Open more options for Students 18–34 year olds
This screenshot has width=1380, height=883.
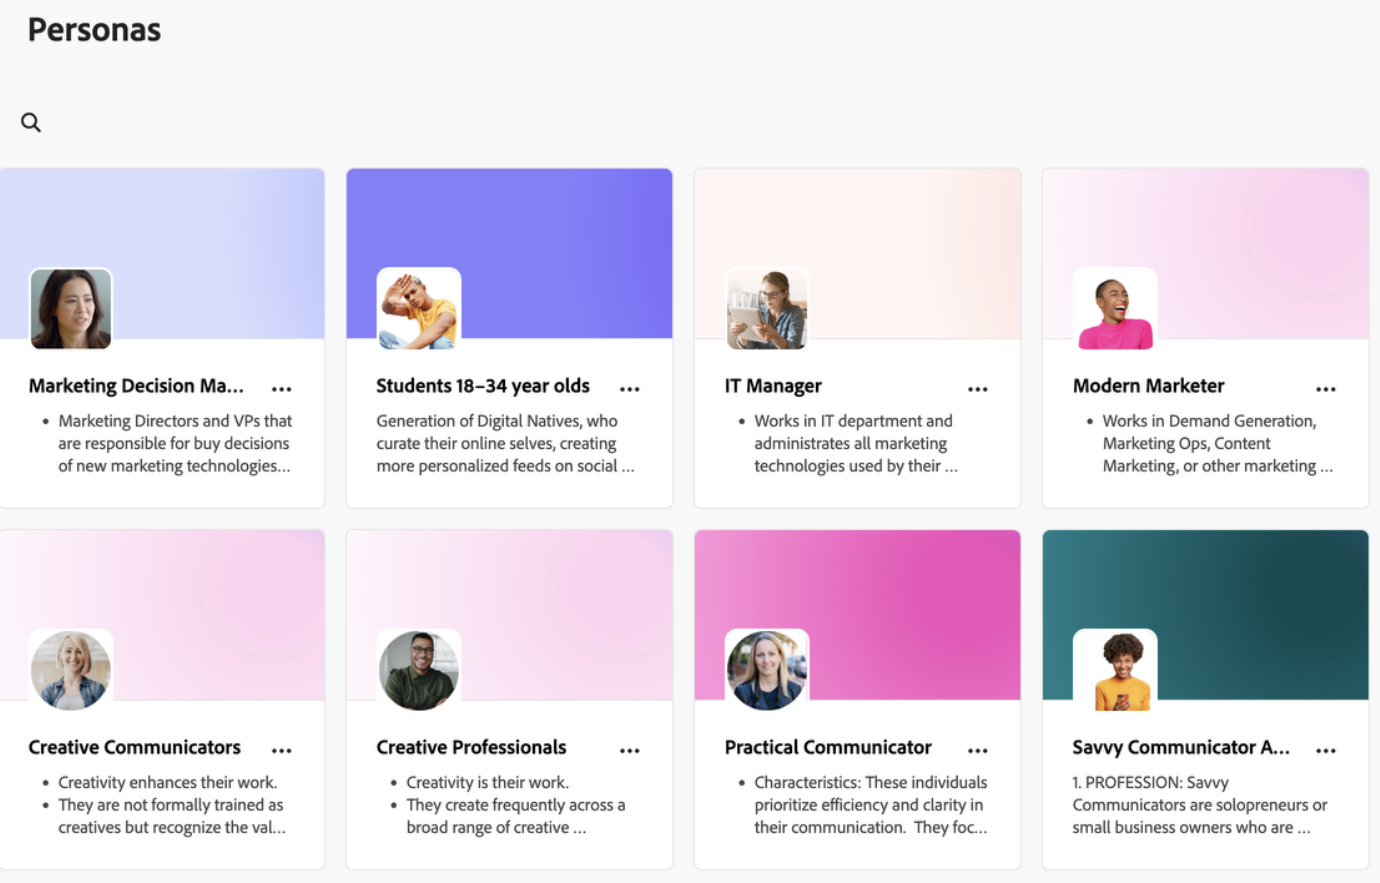pos(630,389)
